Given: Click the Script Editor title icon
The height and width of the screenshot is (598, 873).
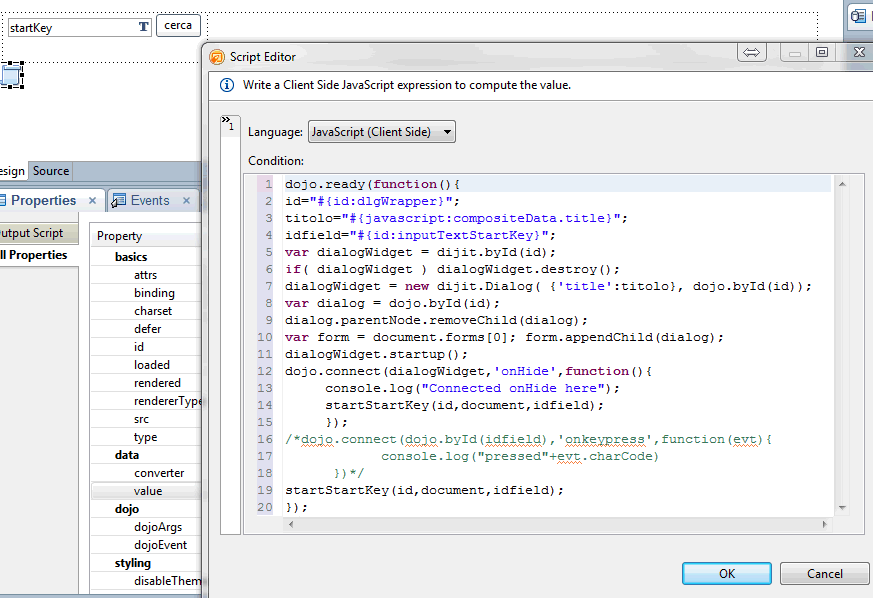Looking at the screenshot, I should coord(217,57).
